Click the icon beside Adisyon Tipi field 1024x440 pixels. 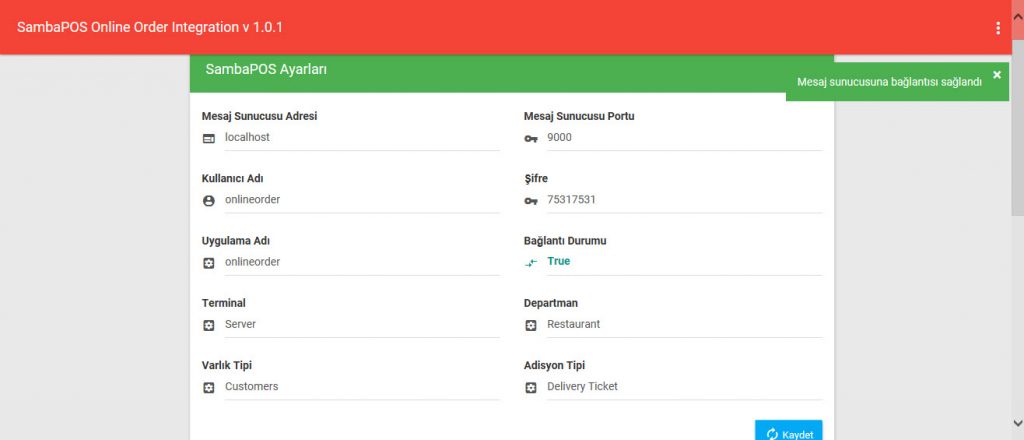pos(531,387)
